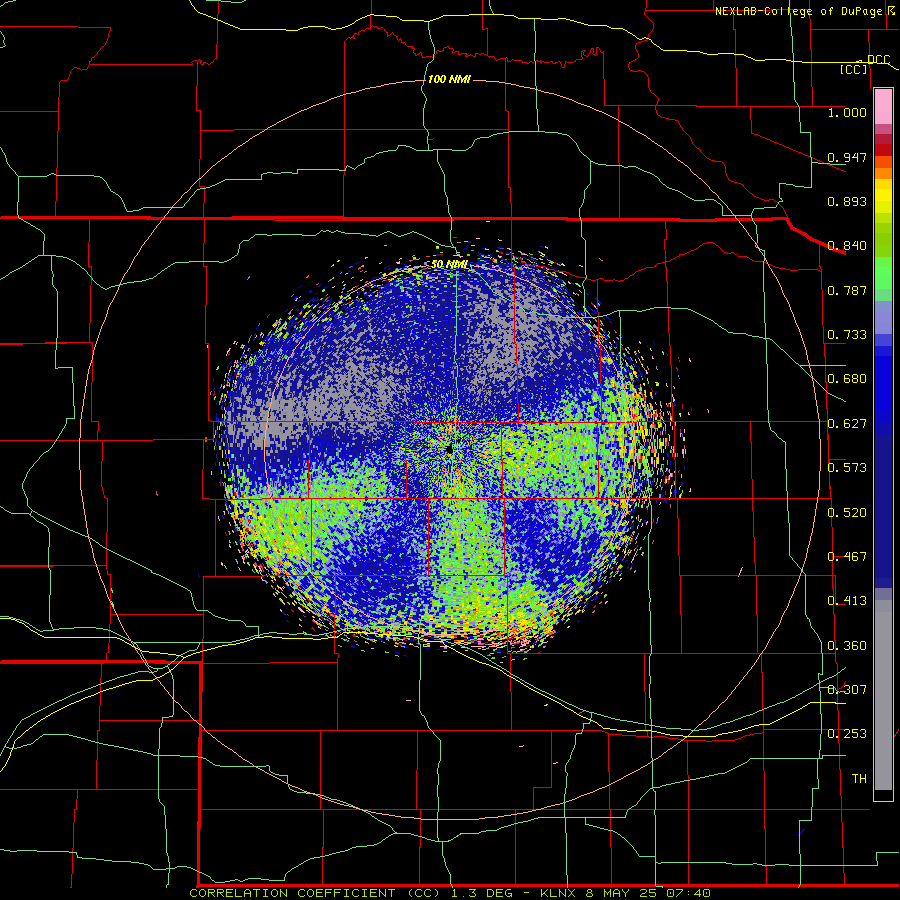
Task: Click the 0.413 legend value
Action: [x=847, y=601]
